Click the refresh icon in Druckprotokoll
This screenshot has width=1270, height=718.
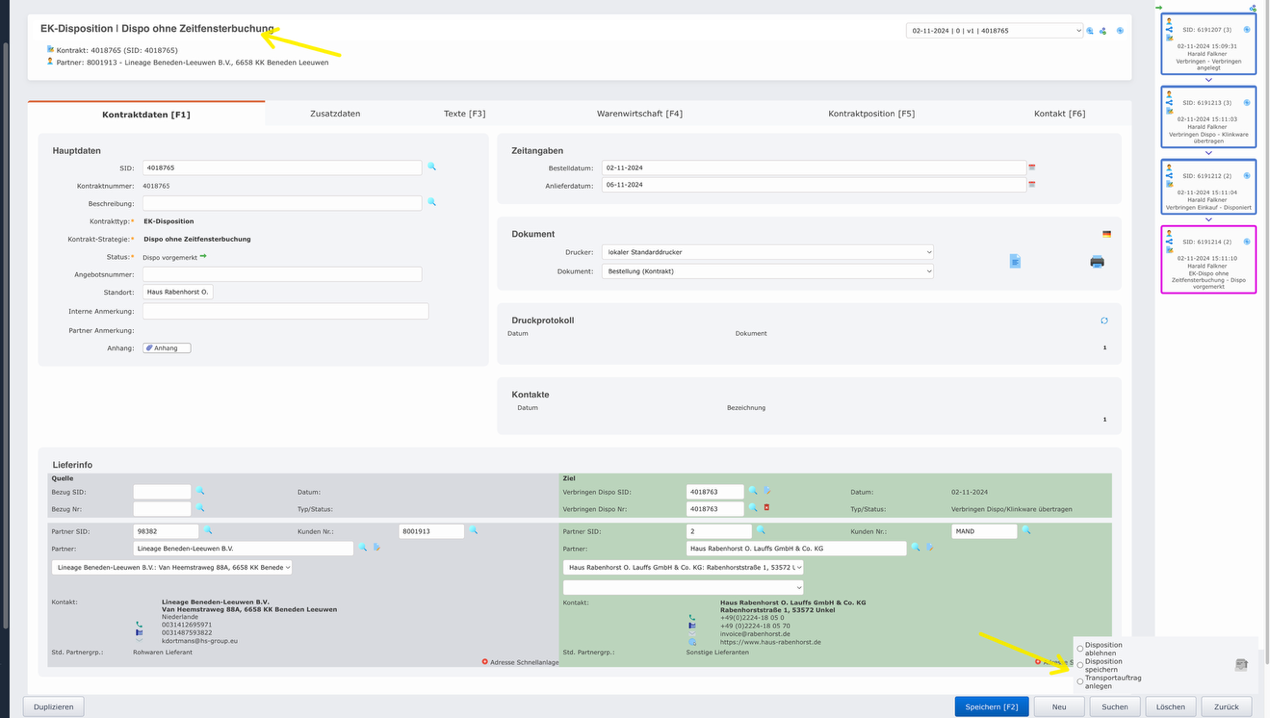[x=1104, y=321]
